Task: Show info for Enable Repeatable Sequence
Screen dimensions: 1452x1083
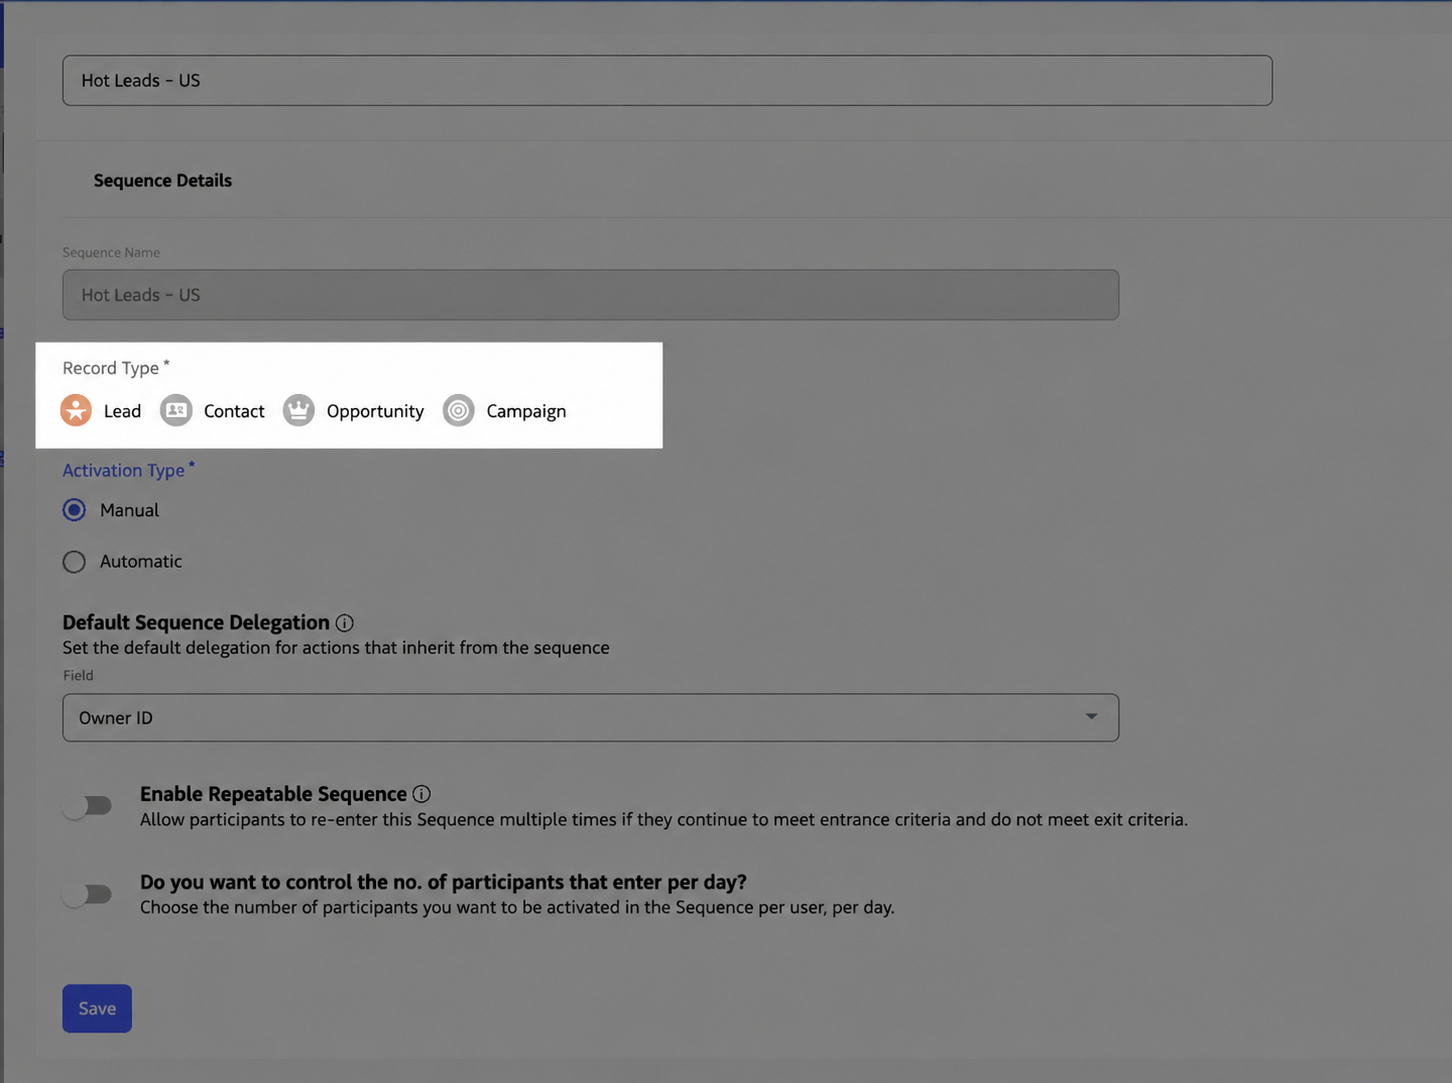Action: tap(422, 794)
